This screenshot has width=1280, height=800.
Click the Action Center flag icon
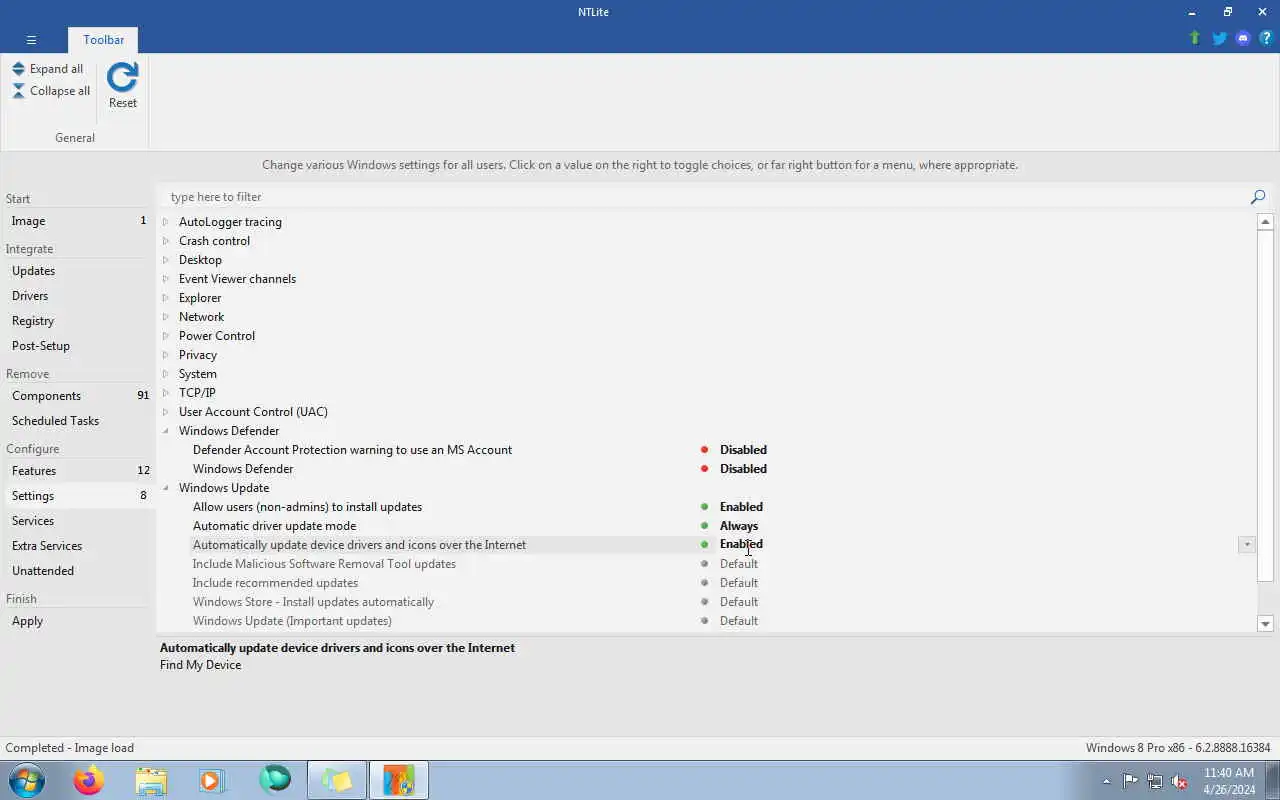(x=1130, y=781)
